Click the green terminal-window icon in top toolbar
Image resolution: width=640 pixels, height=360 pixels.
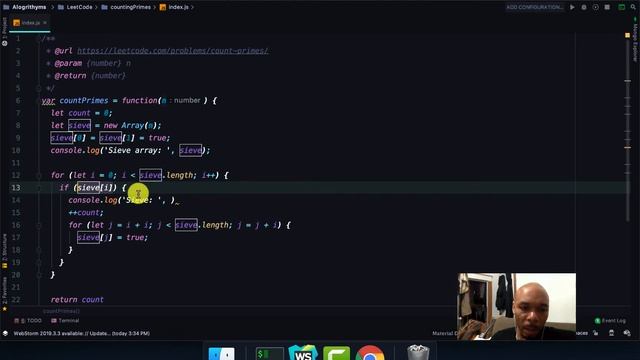tap(622, 7)
